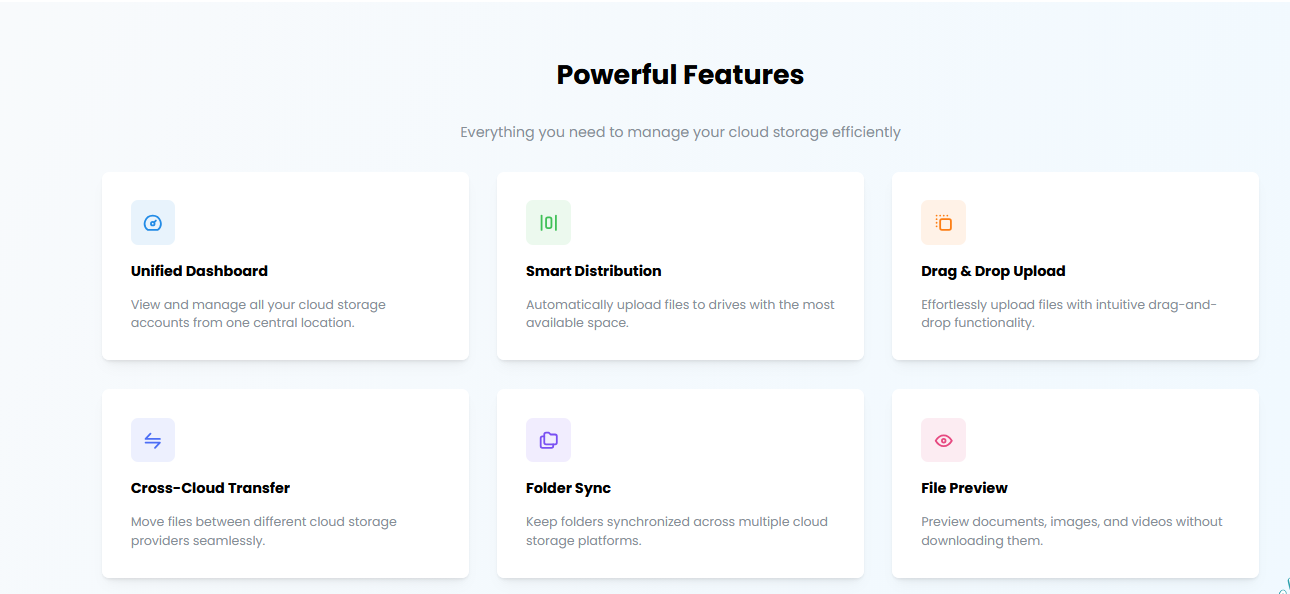
Task: Open the Cross-Cloud Transfer card
Action: click(x=285, y=483)
